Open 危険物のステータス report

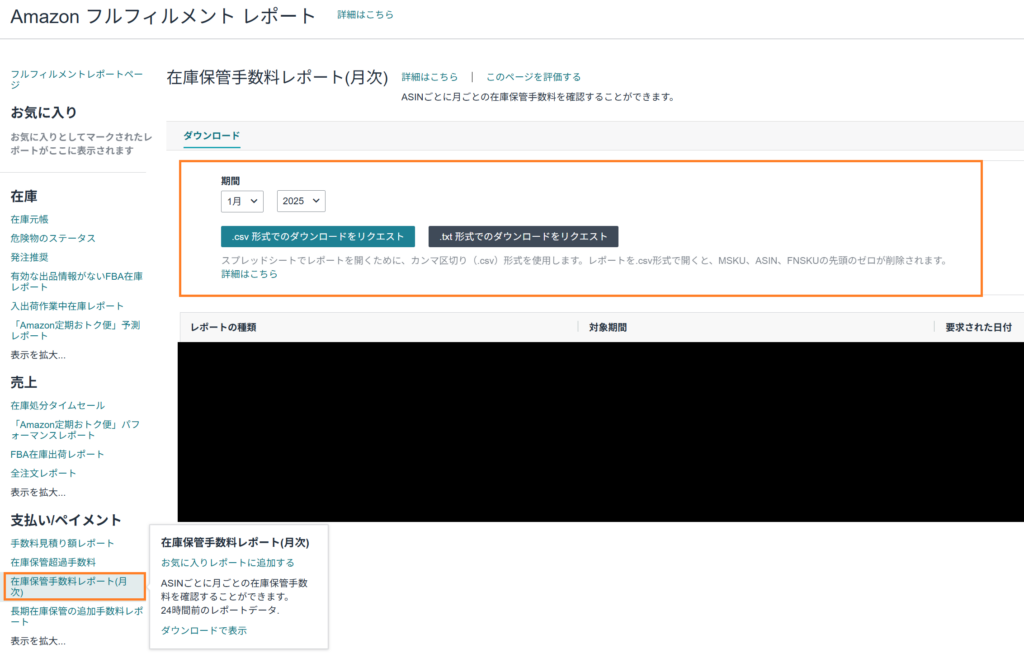53,238
